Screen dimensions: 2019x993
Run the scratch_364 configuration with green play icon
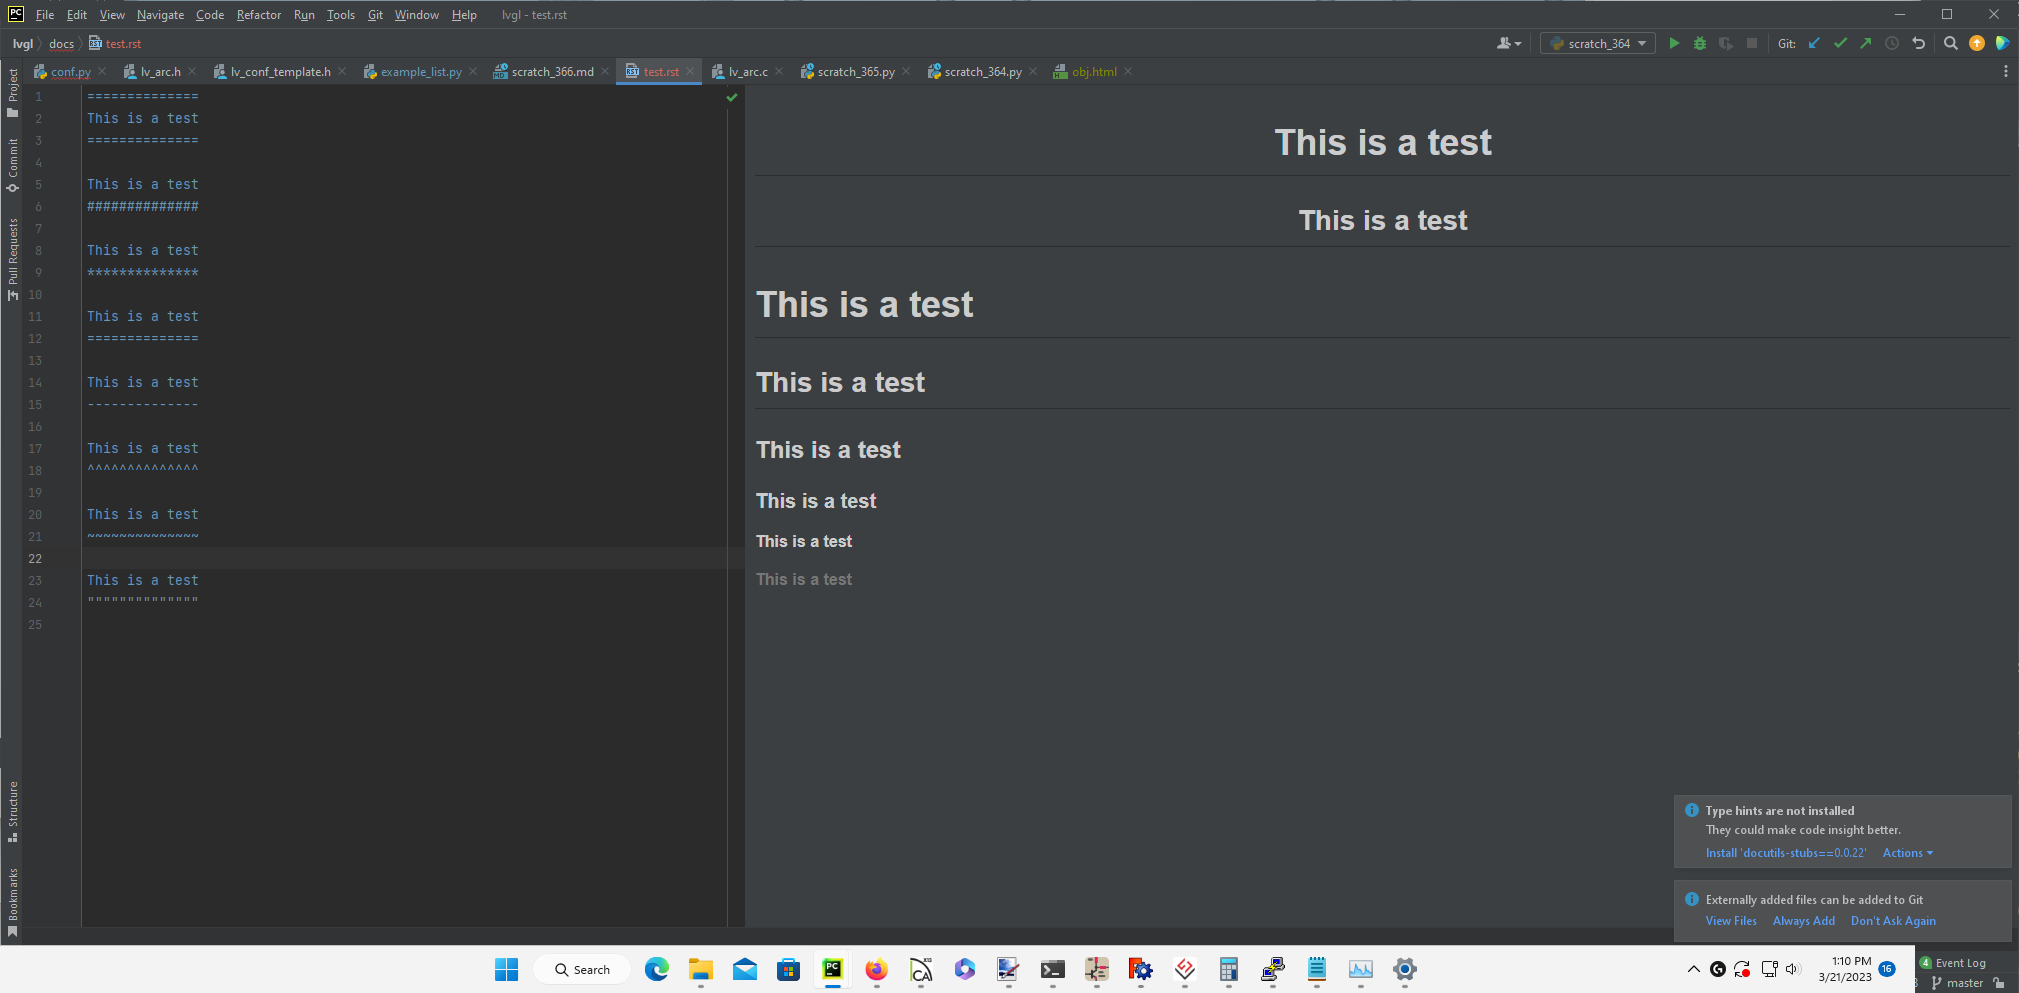coord(1675,43)
